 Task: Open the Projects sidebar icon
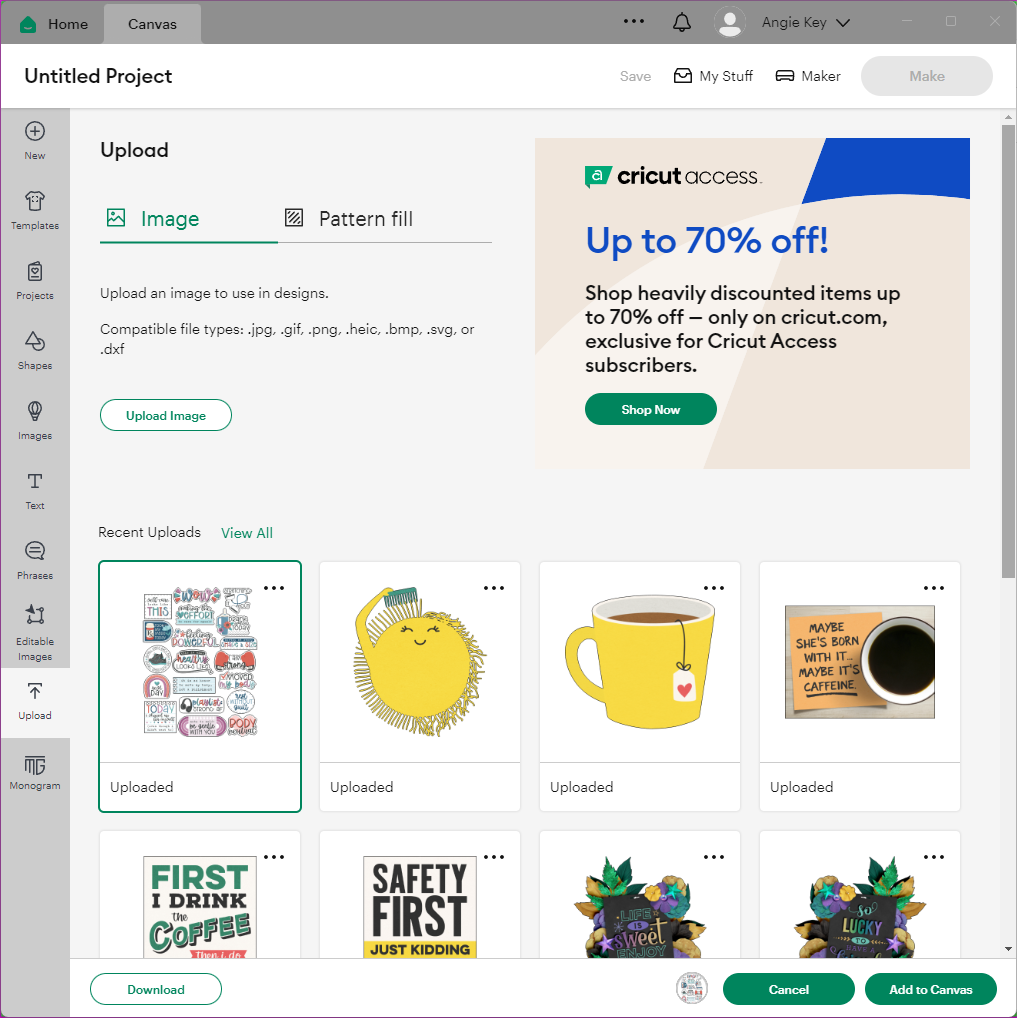click(35, 280)
